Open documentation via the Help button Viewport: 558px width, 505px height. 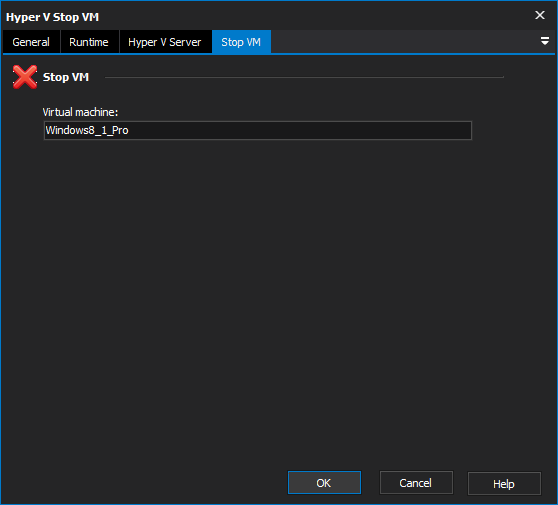click(x=504, y=483)
